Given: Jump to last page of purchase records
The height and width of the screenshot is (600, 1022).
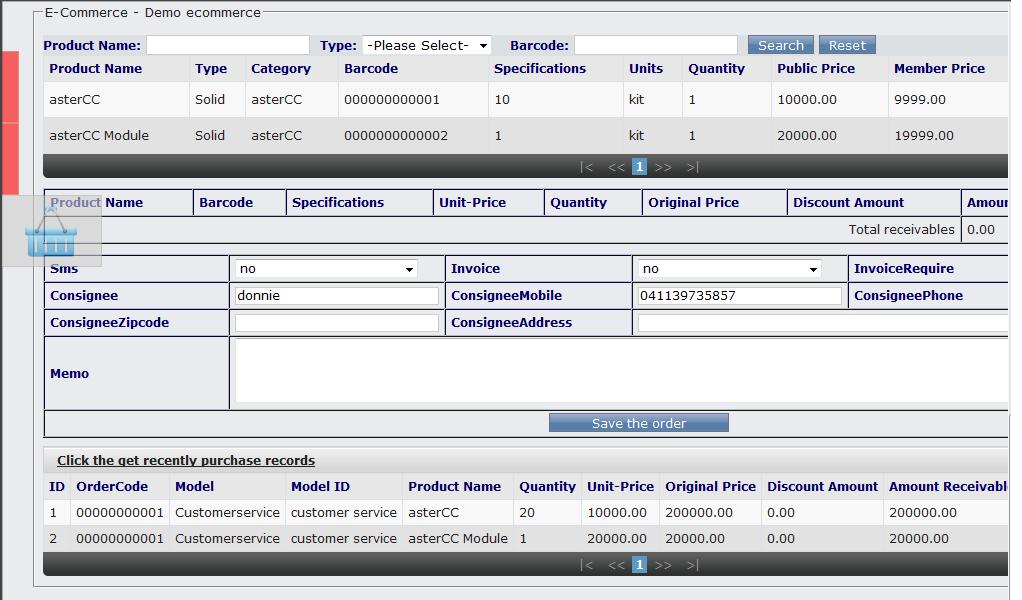Looking at the screenshot, I should tap(692, 565).
